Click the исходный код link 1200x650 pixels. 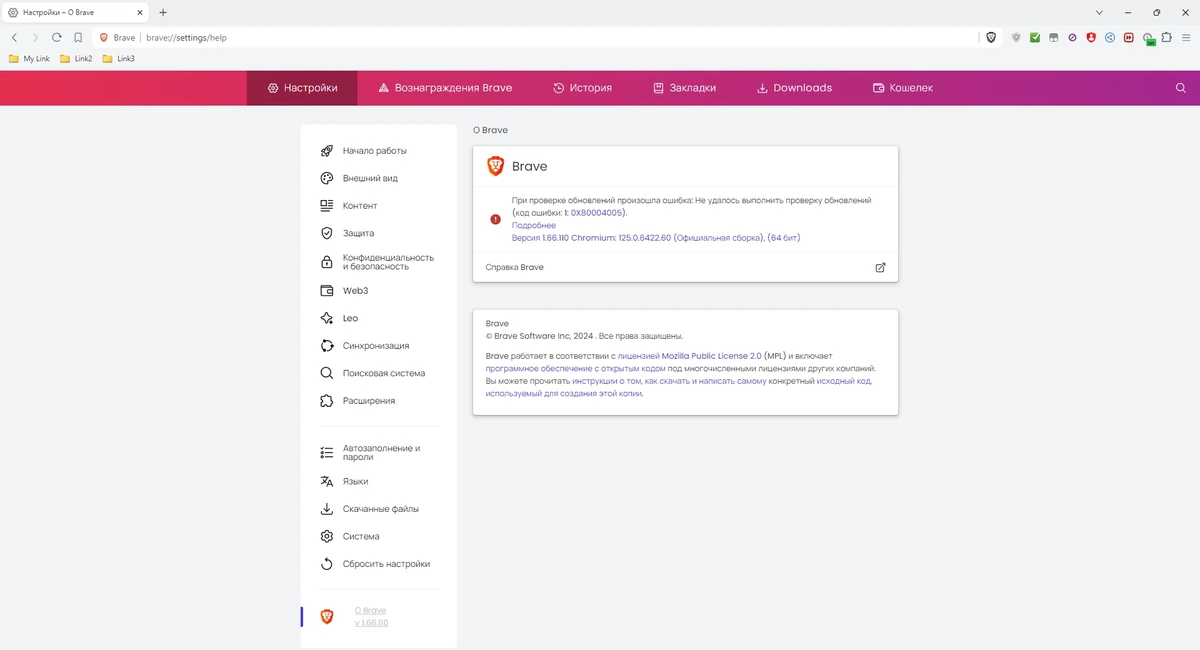(x=844, y=381)
